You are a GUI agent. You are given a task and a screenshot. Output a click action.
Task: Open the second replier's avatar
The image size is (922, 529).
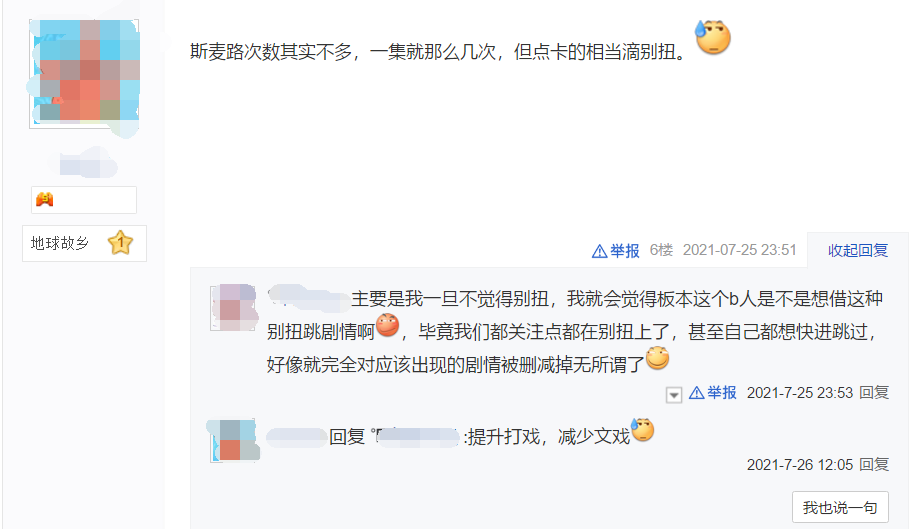coord(233,440)
